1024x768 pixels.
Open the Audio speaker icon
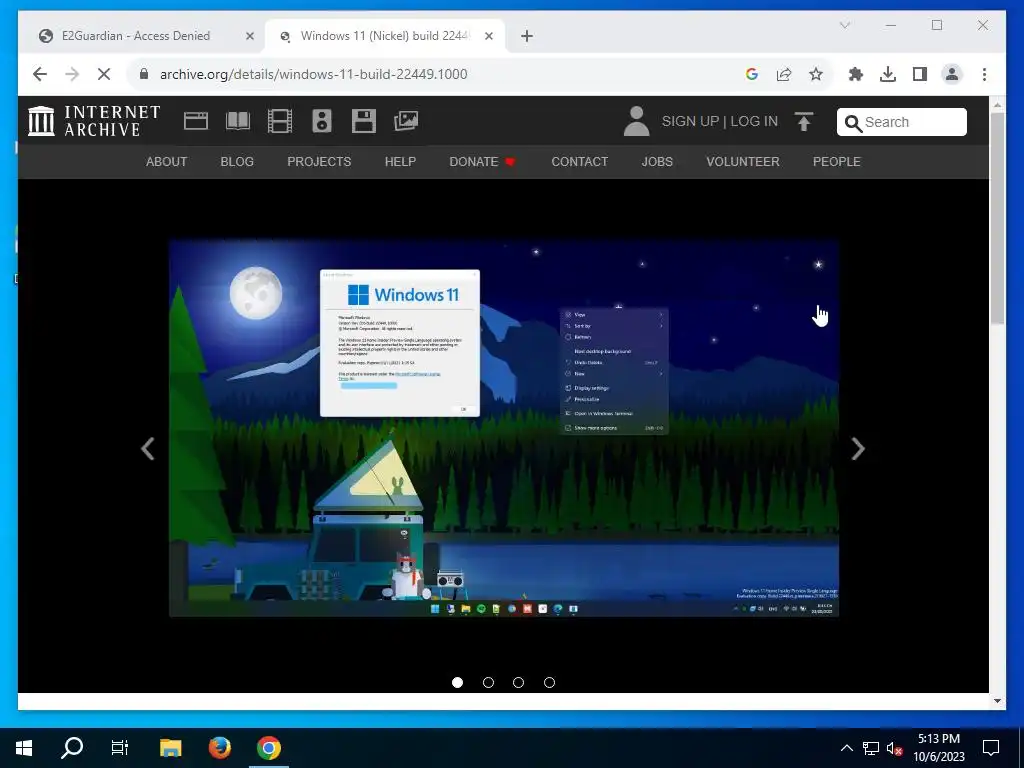pyautogui.click(x=322, y=121)
